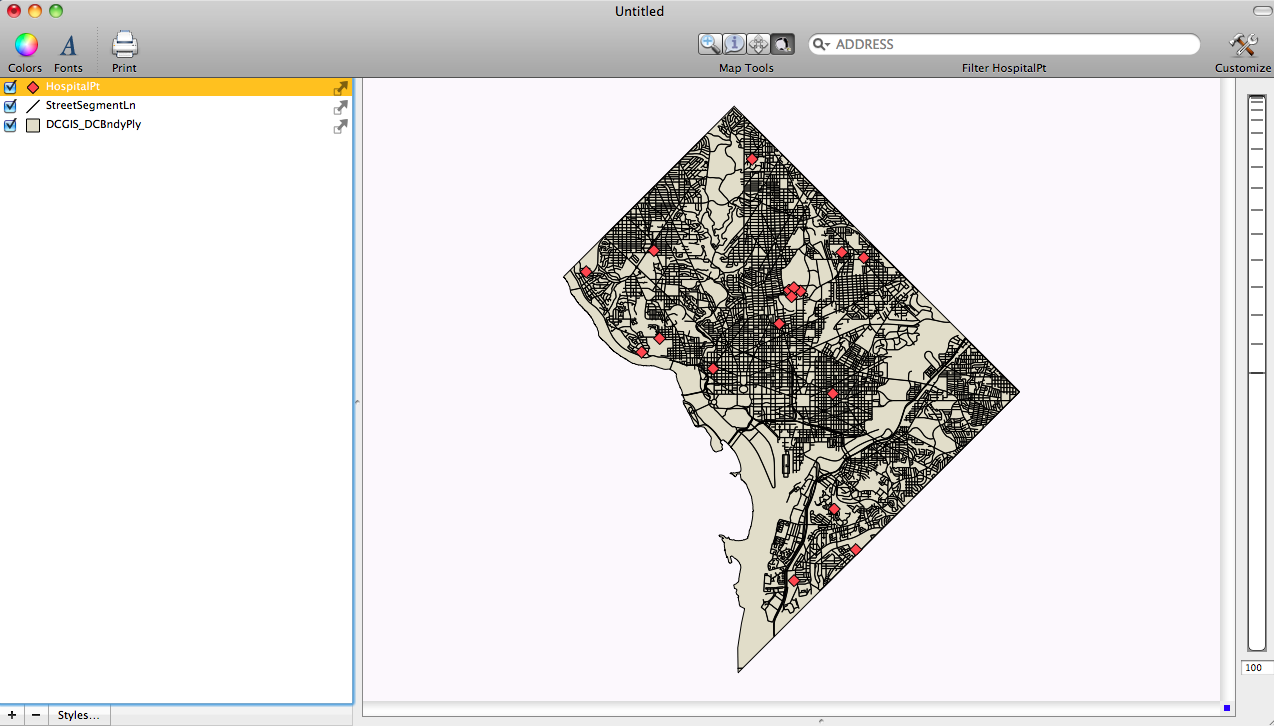This screenshot has width=1274, height=726.
Task: Select the DCGIS_DCBndyPly layer row
Action: (93, 125)
